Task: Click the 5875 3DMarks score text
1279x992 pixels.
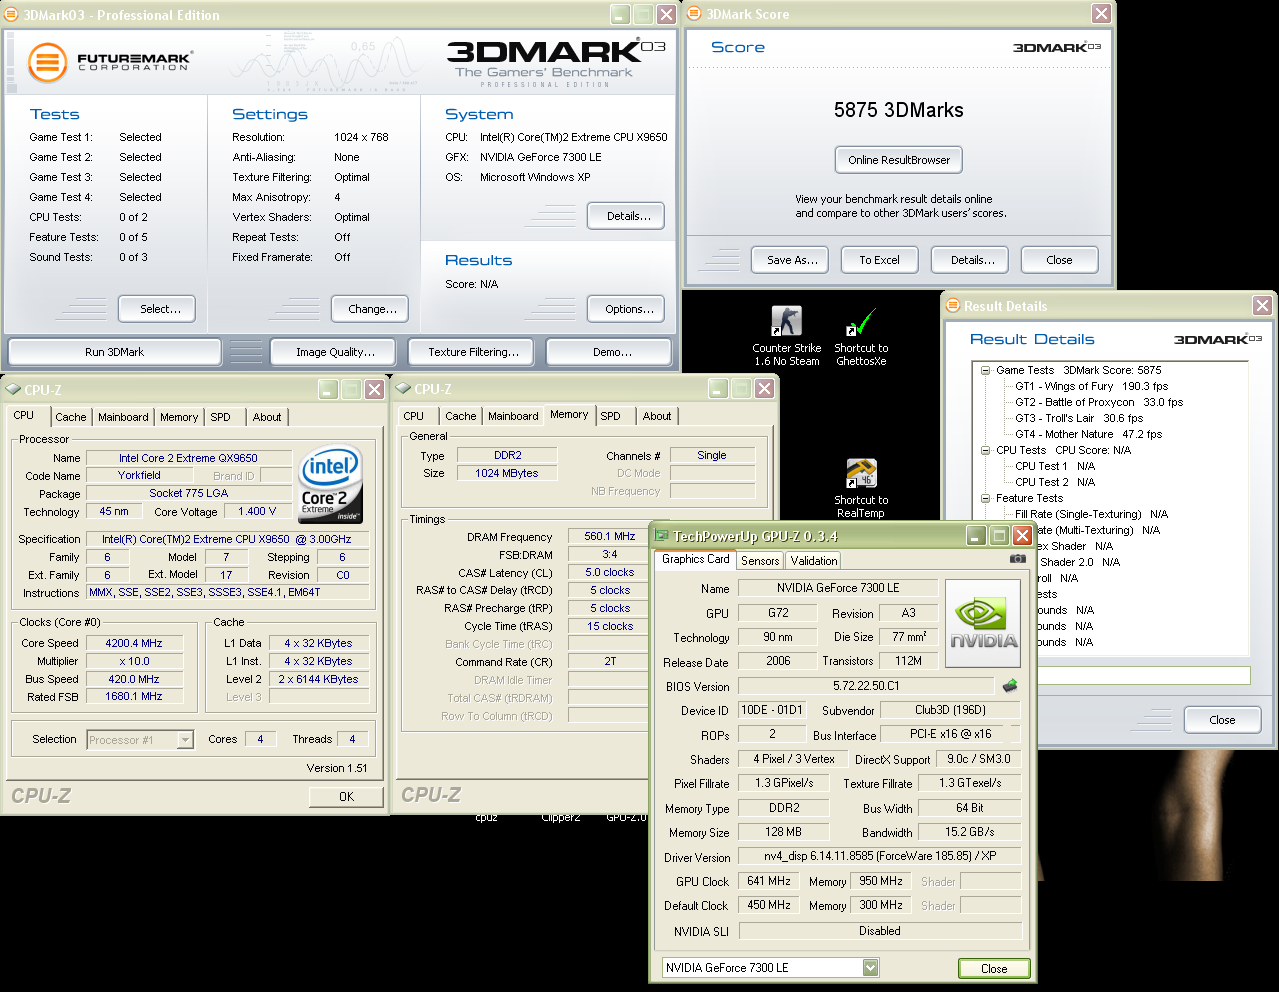Action: tap(899, 110)
